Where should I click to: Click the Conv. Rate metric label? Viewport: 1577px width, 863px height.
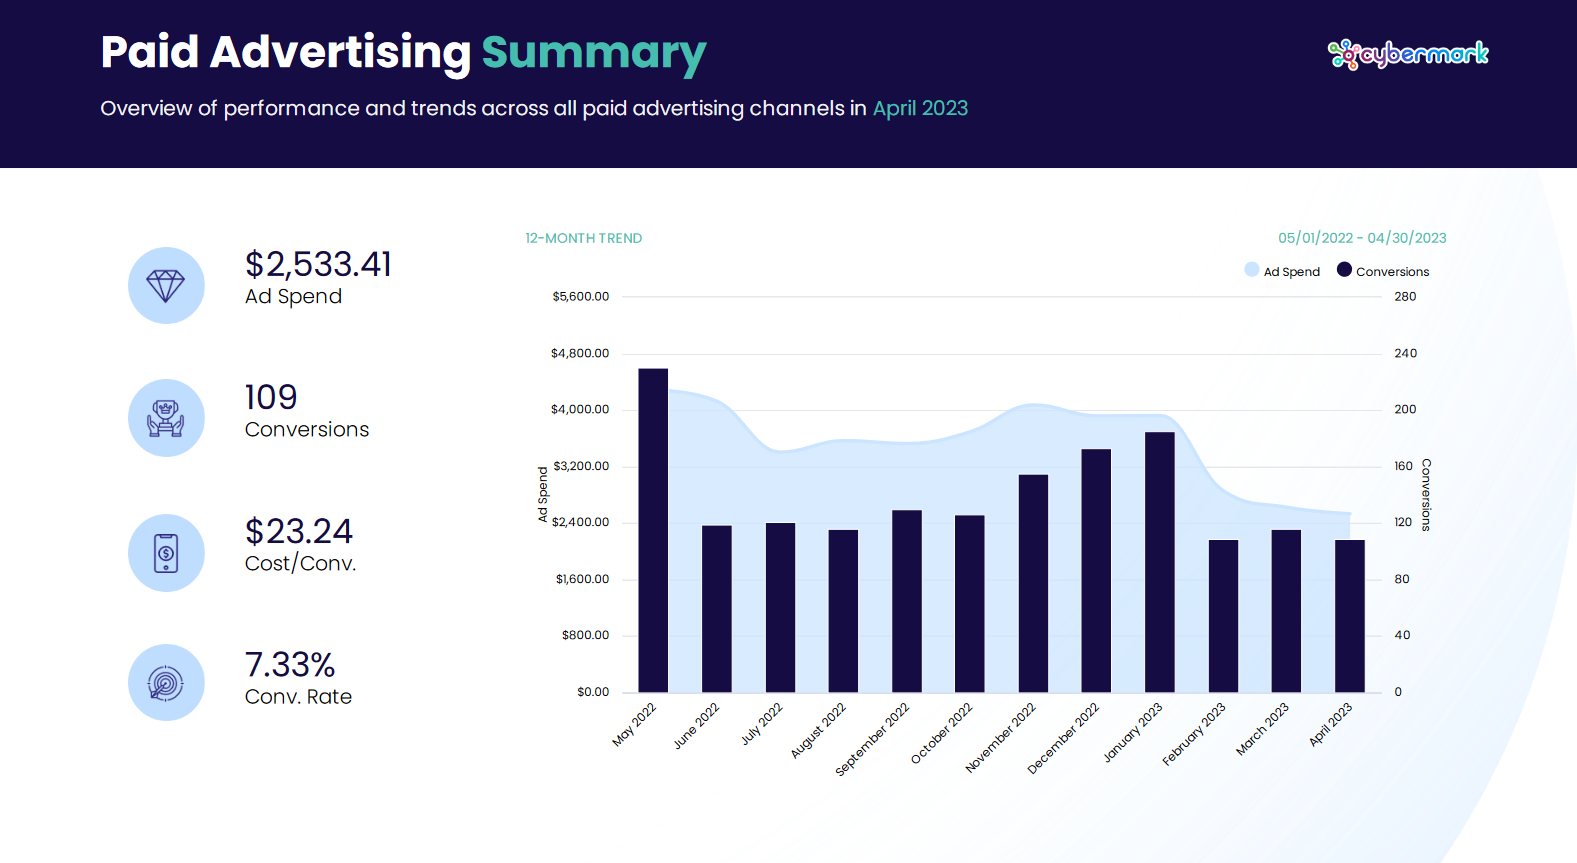point(298,697)
